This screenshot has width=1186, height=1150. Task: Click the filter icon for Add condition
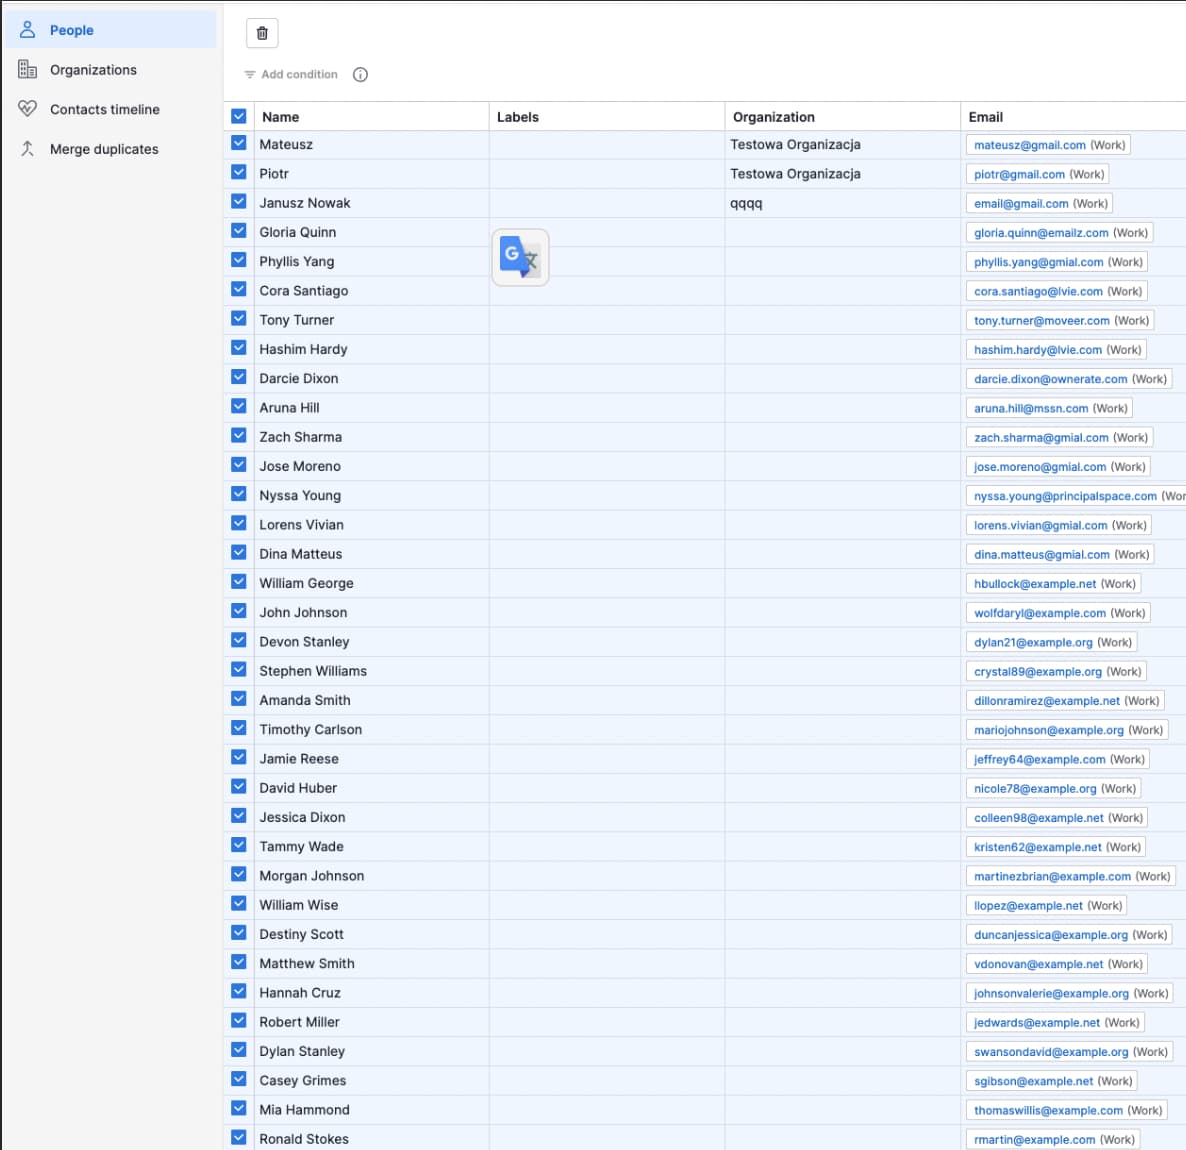click(x=250, y=75)
